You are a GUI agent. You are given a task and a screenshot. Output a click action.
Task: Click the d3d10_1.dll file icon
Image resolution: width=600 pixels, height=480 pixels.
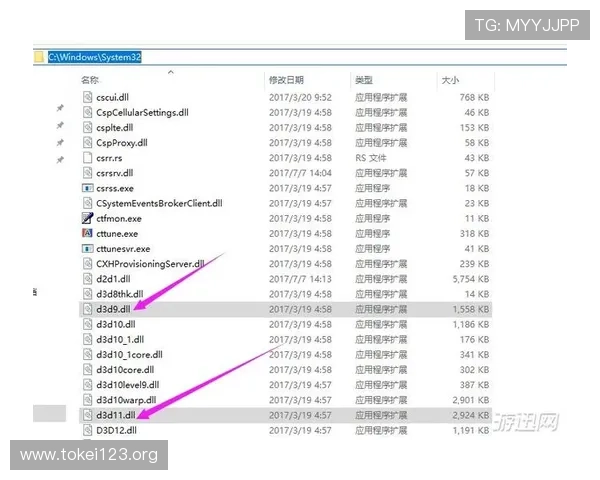(88, 340)
